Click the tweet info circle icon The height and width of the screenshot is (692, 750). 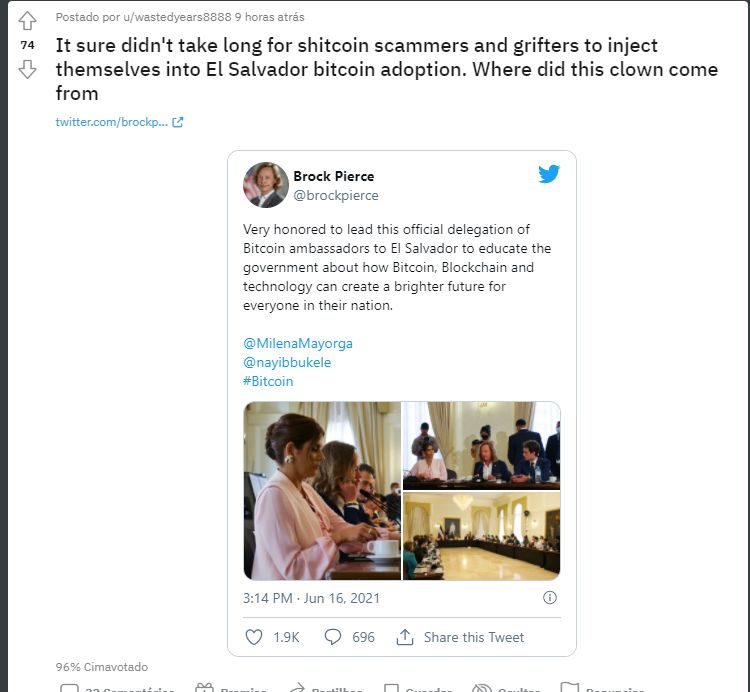click(x=550, y=598)
